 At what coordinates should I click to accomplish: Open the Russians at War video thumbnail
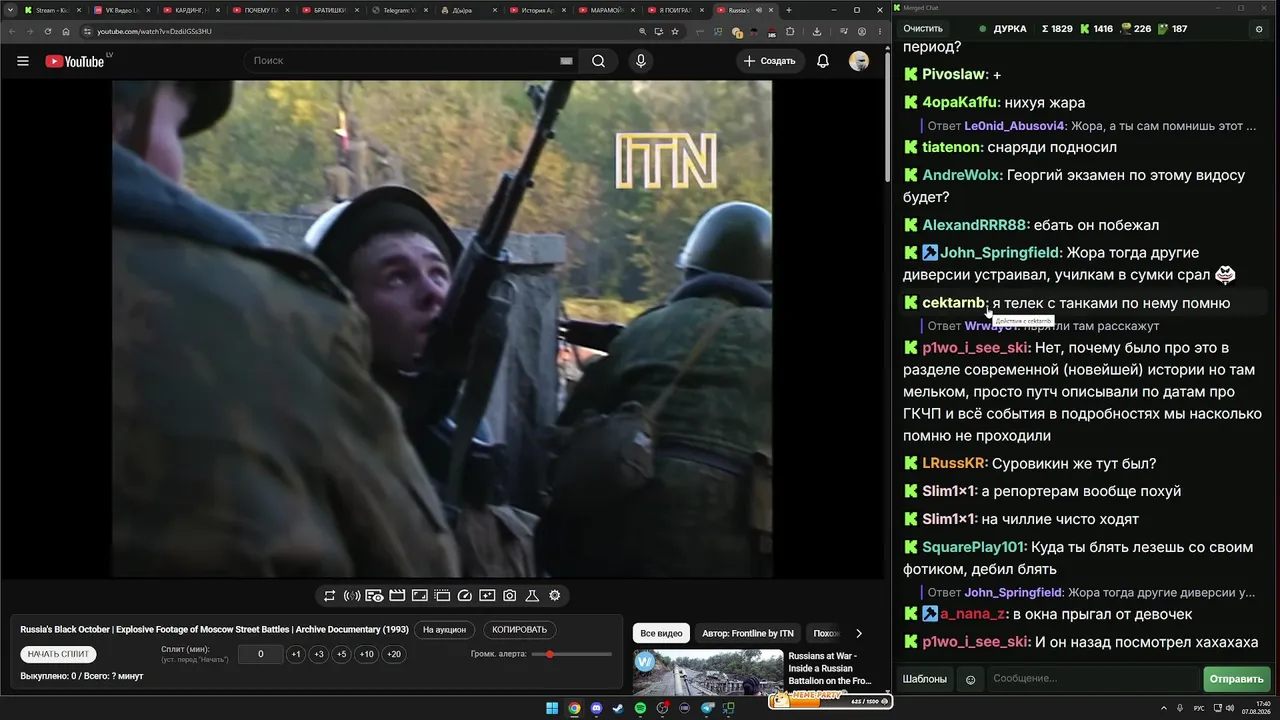pyautogui.click(x=708, y=673)
